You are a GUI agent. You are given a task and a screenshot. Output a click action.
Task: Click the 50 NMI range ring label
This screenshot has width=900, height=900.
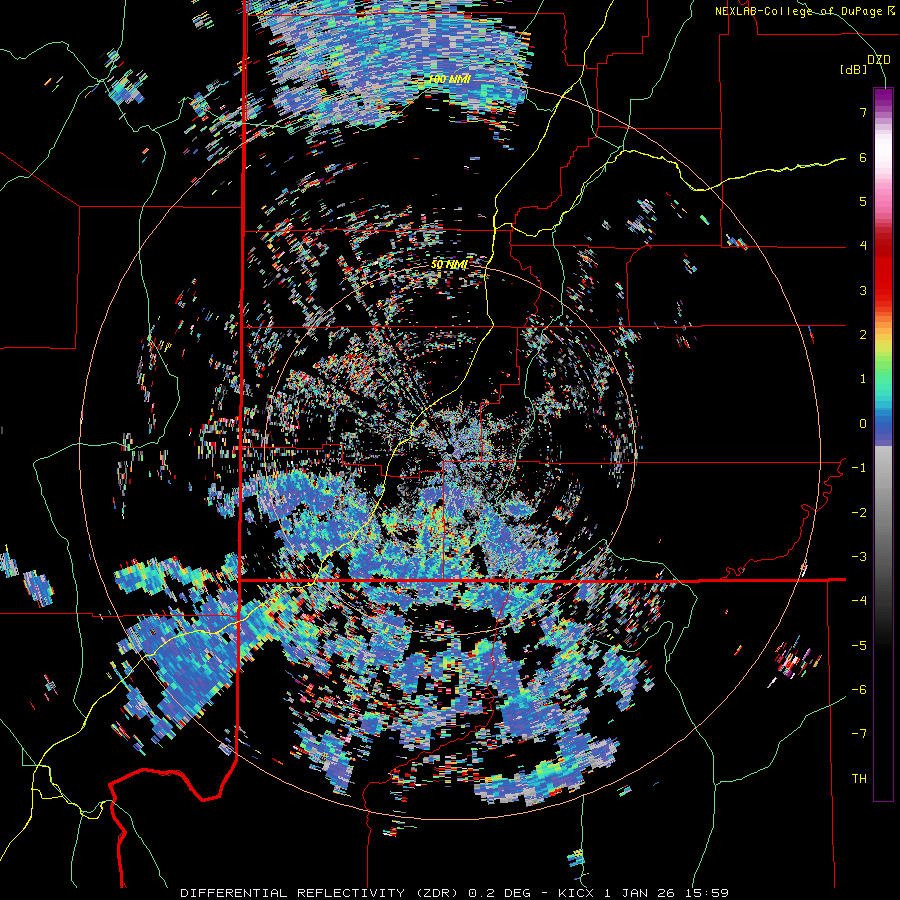[x=449, y=265]
